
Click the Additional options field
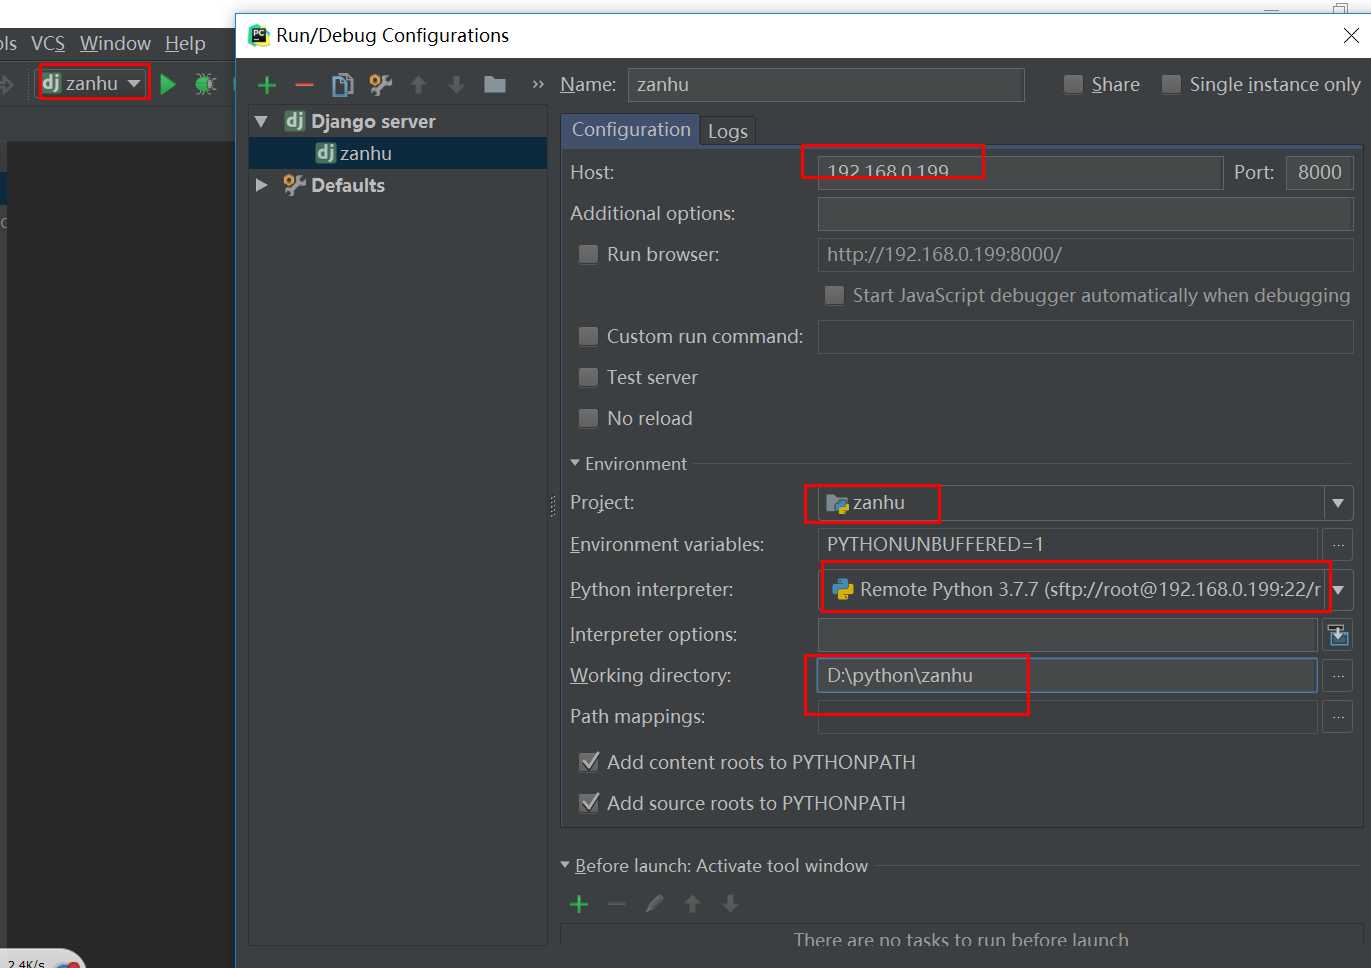pyautogui.click(x=1085, y=213)
